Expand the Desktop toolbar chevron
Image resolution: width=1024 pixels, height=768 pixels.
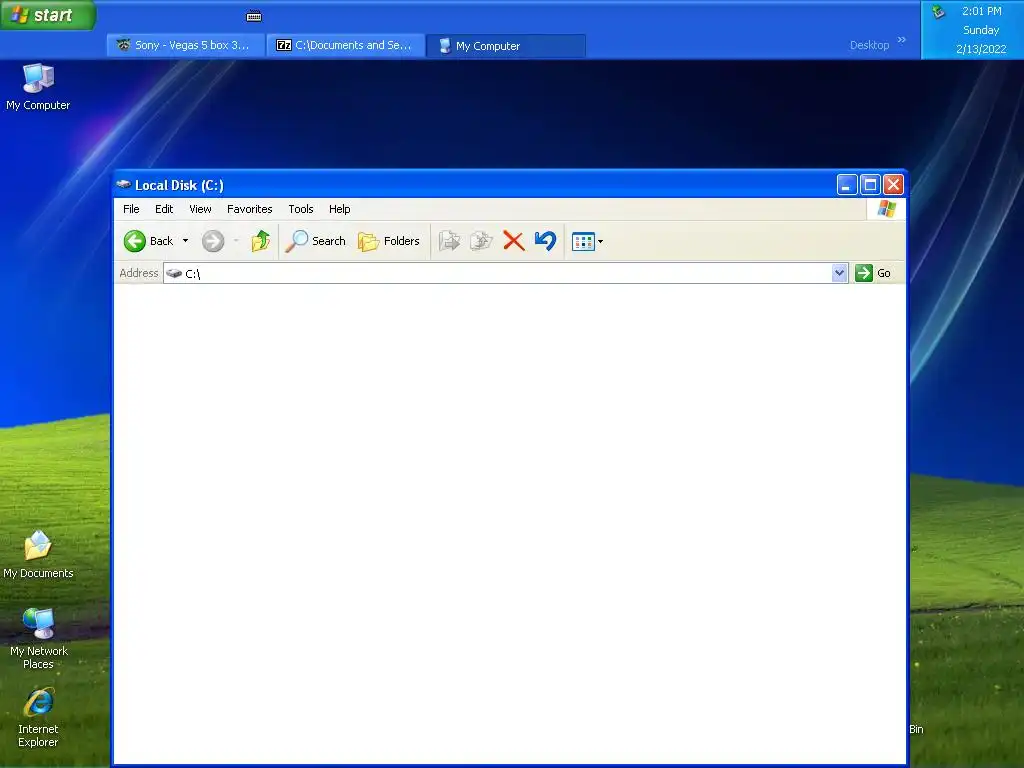tap(902, 40)
